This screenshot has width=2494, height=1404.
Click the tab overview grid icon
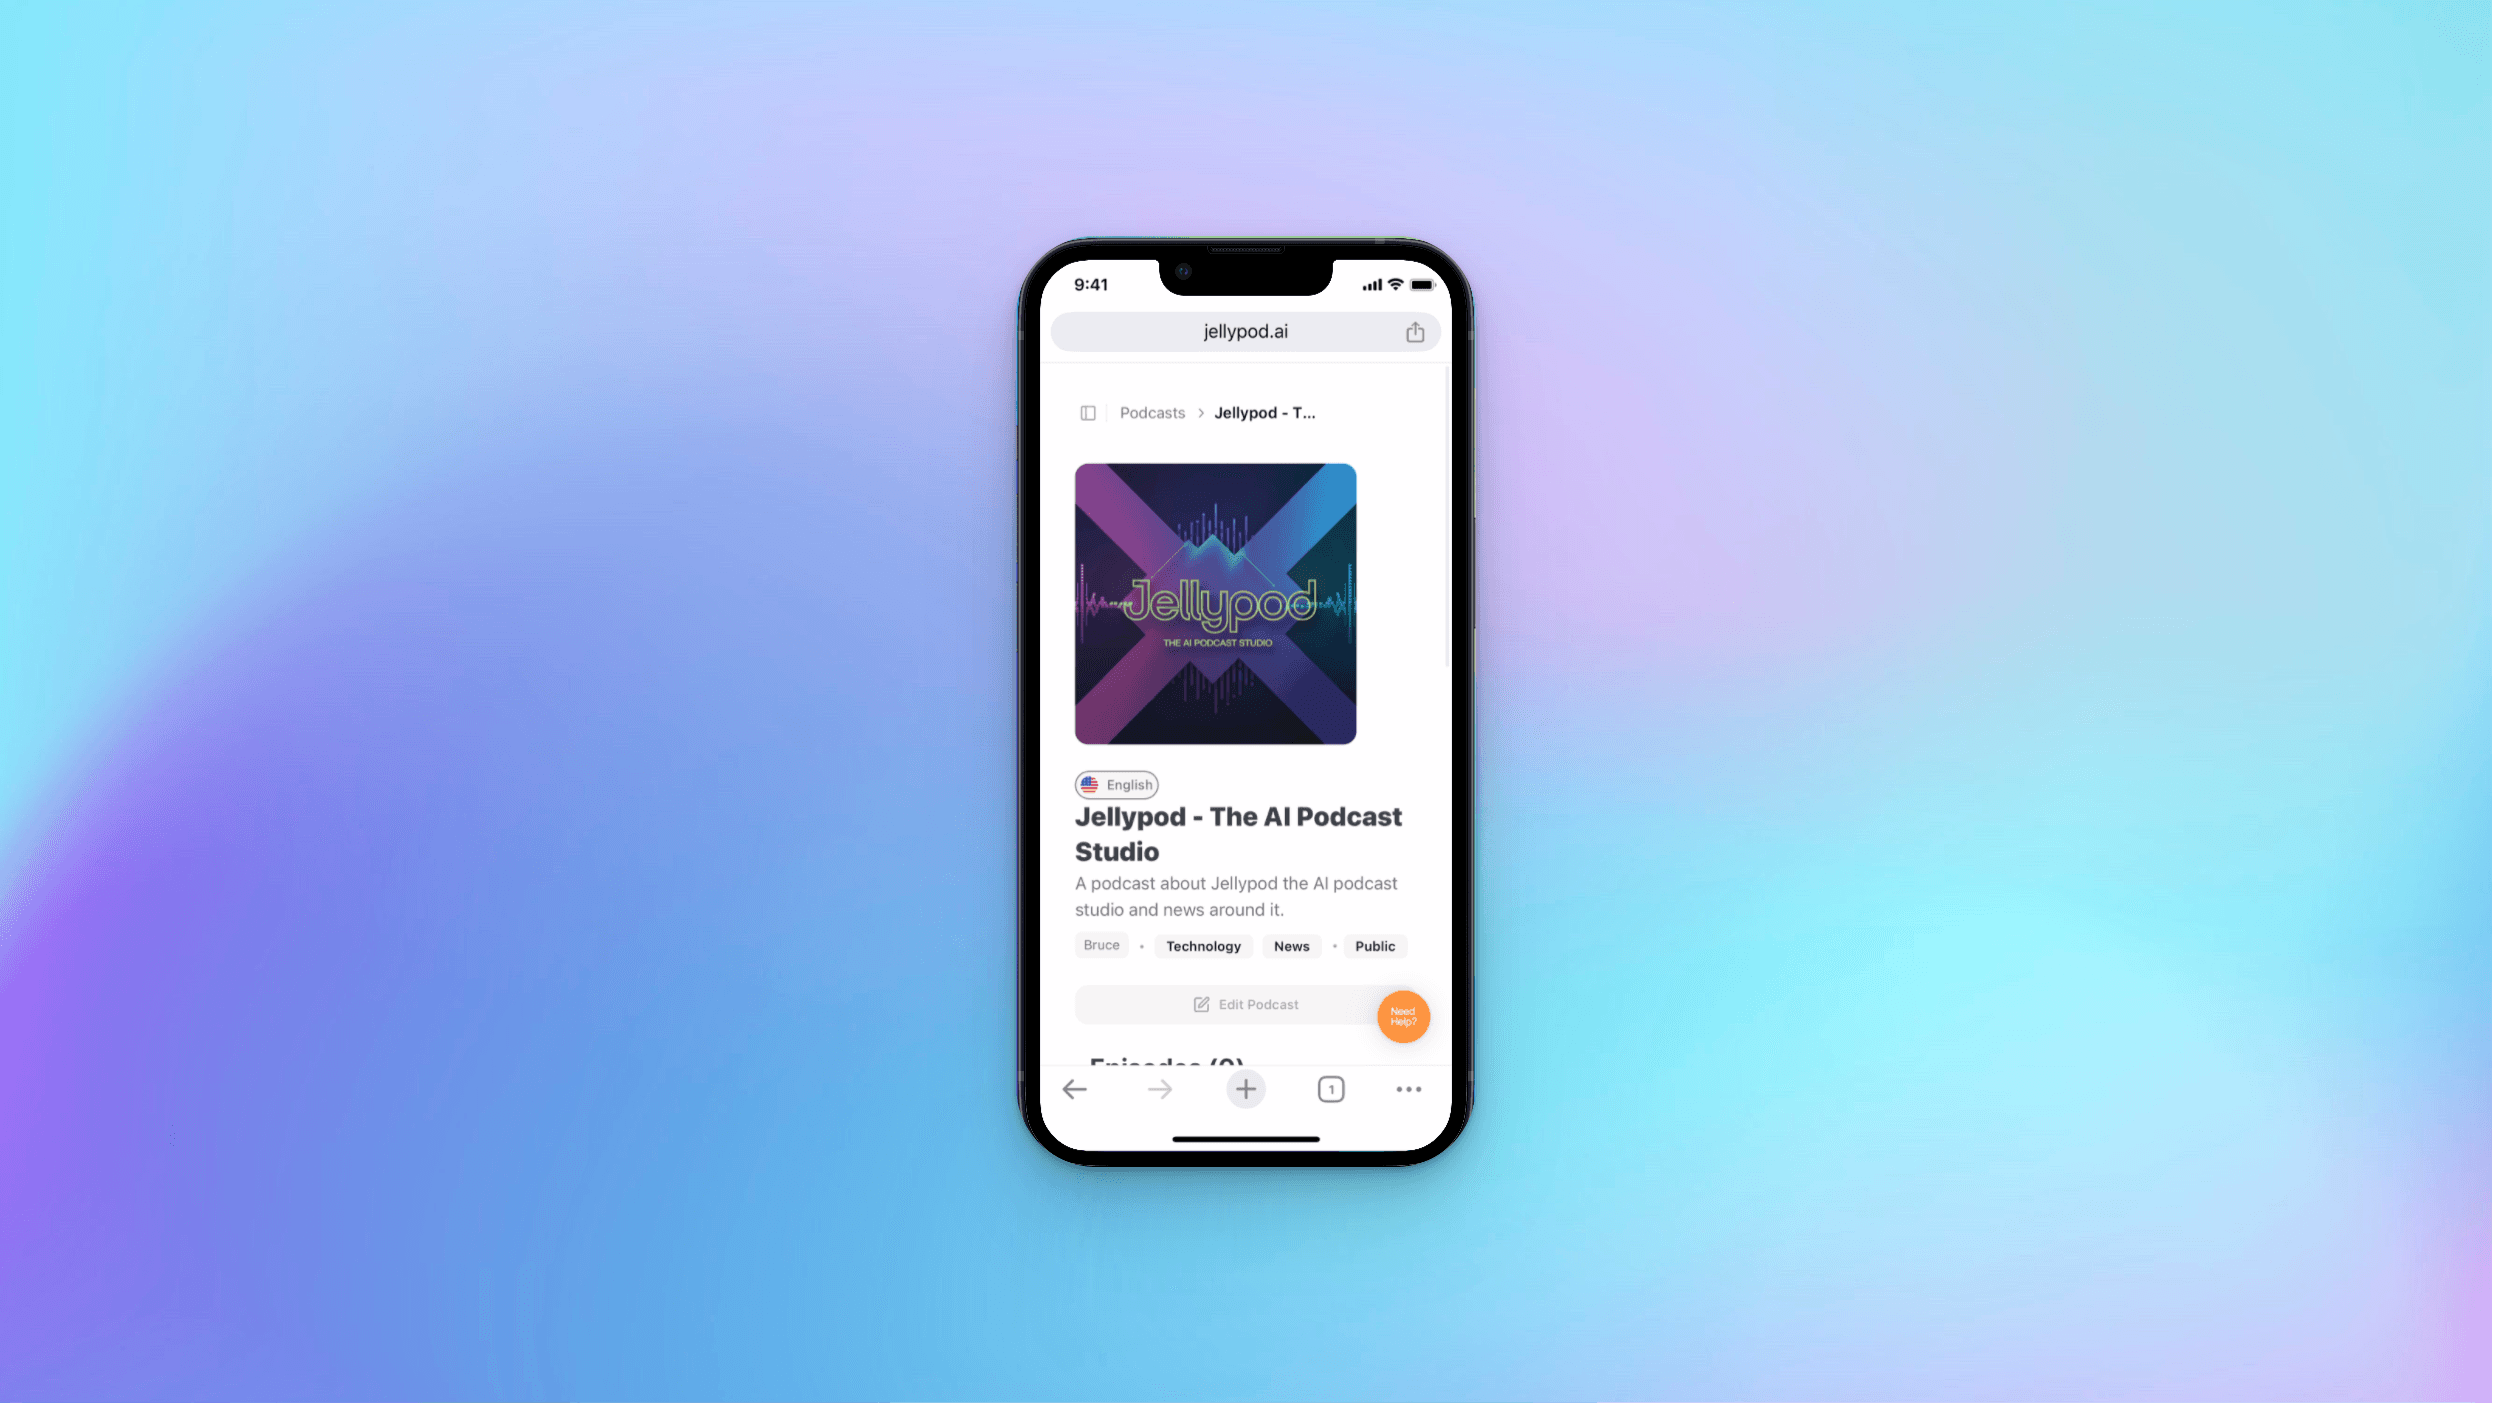(1331, 1089)
